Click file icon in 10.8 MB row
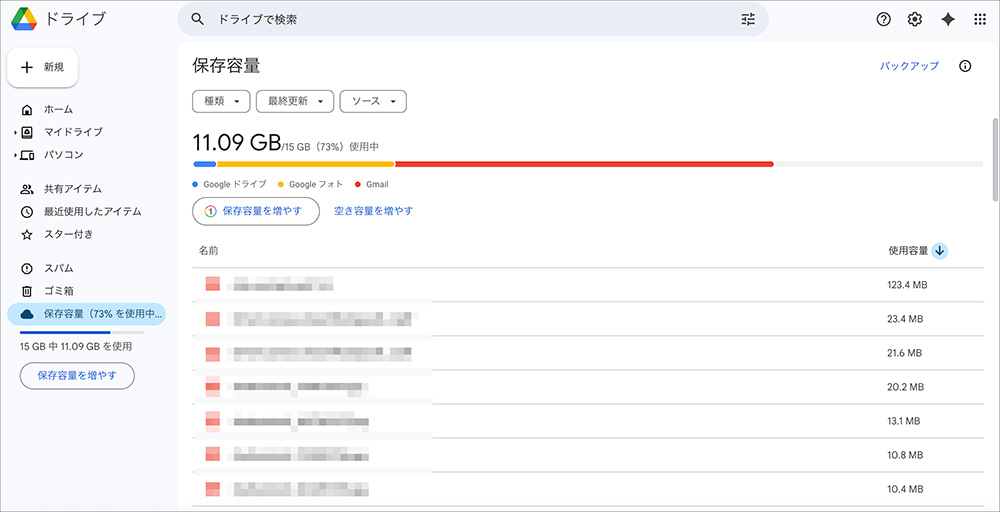Viewport: 1000px width, 512px height. click(x=212, y=455)
